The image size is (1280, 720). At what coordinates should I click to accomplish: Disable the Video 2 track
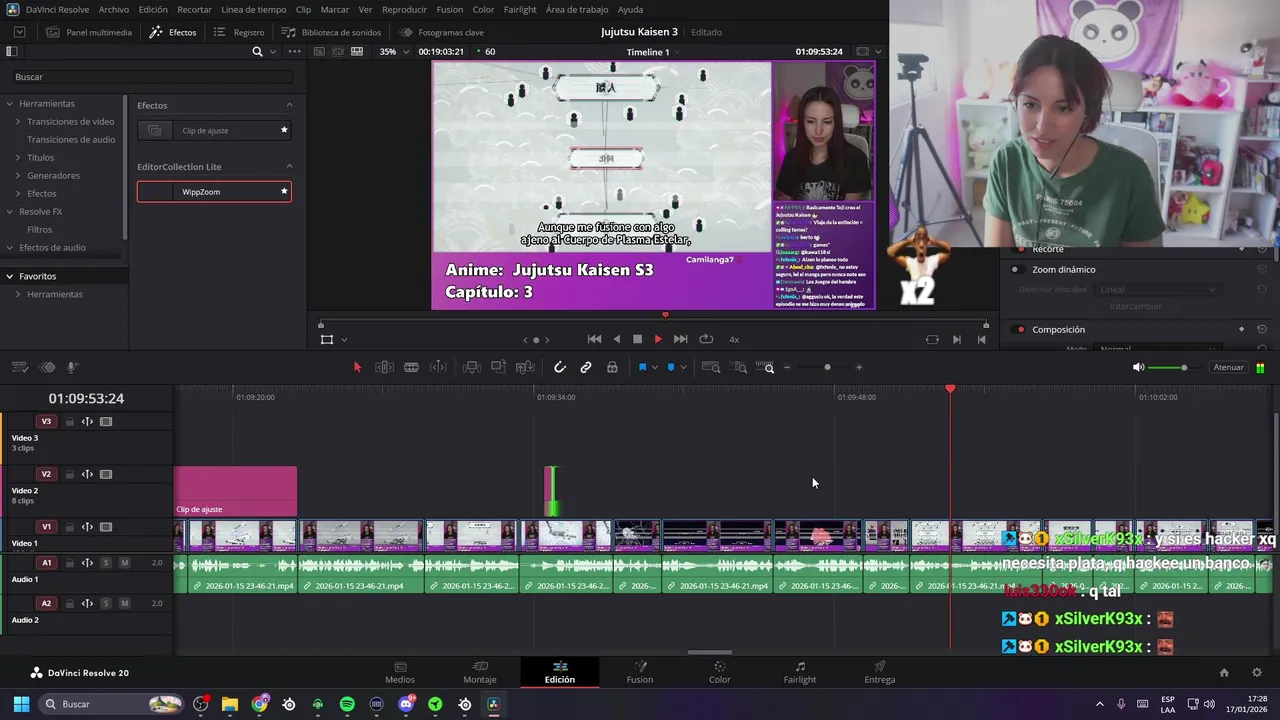[106, 474]
